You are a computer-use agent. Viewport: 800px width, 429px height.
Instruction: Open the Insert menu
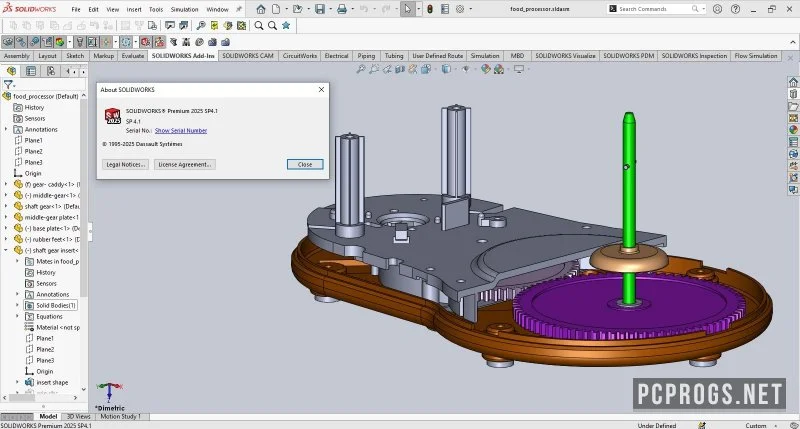tap(134, 9)
